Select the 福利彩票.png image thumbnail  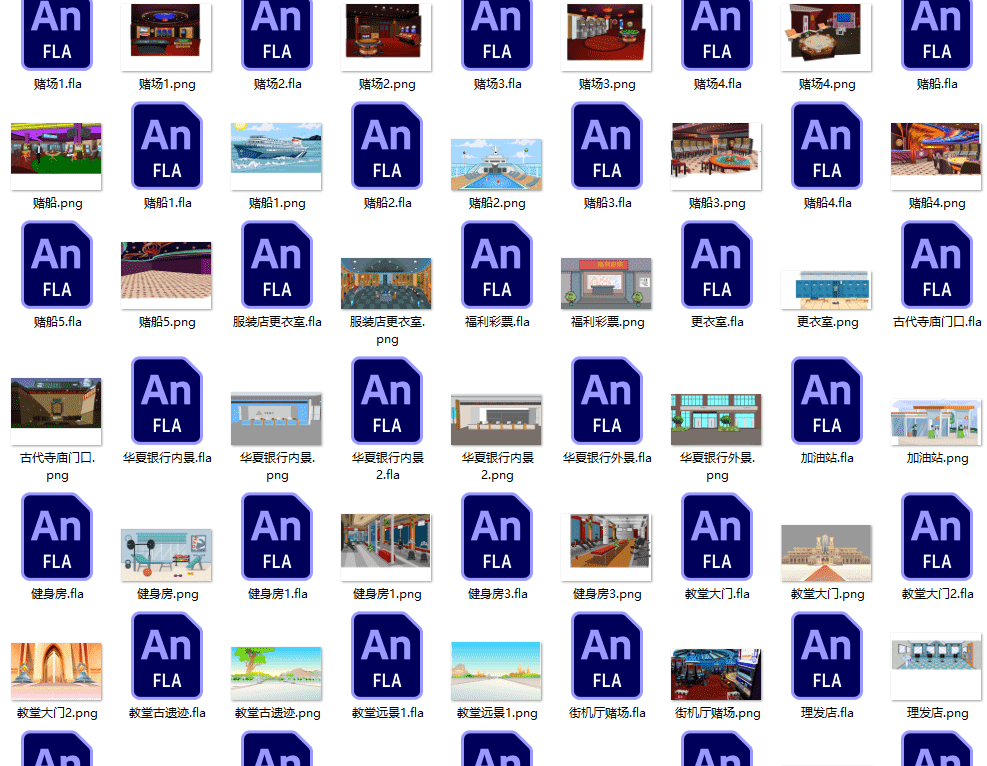coord(606,283)
